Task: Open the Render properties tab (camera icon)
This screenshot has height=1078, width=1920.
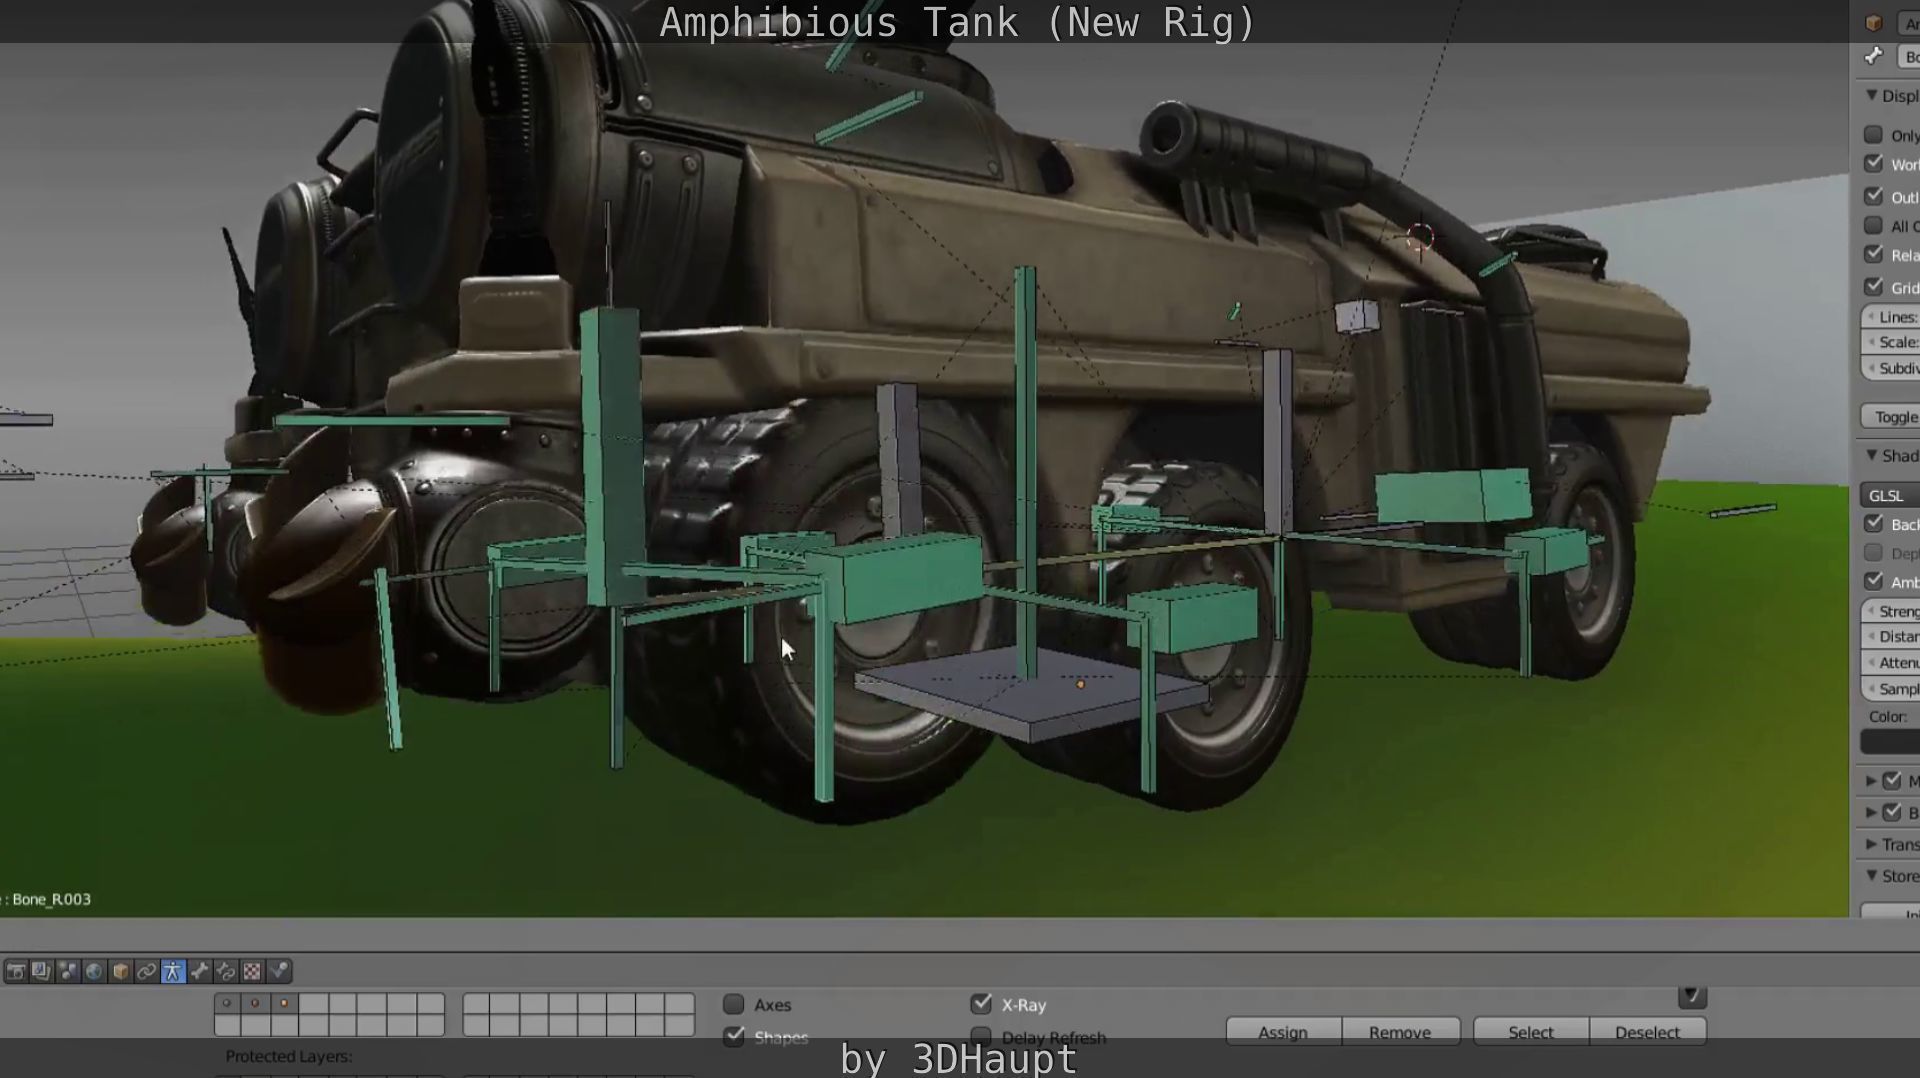Action: click(16, 971)
